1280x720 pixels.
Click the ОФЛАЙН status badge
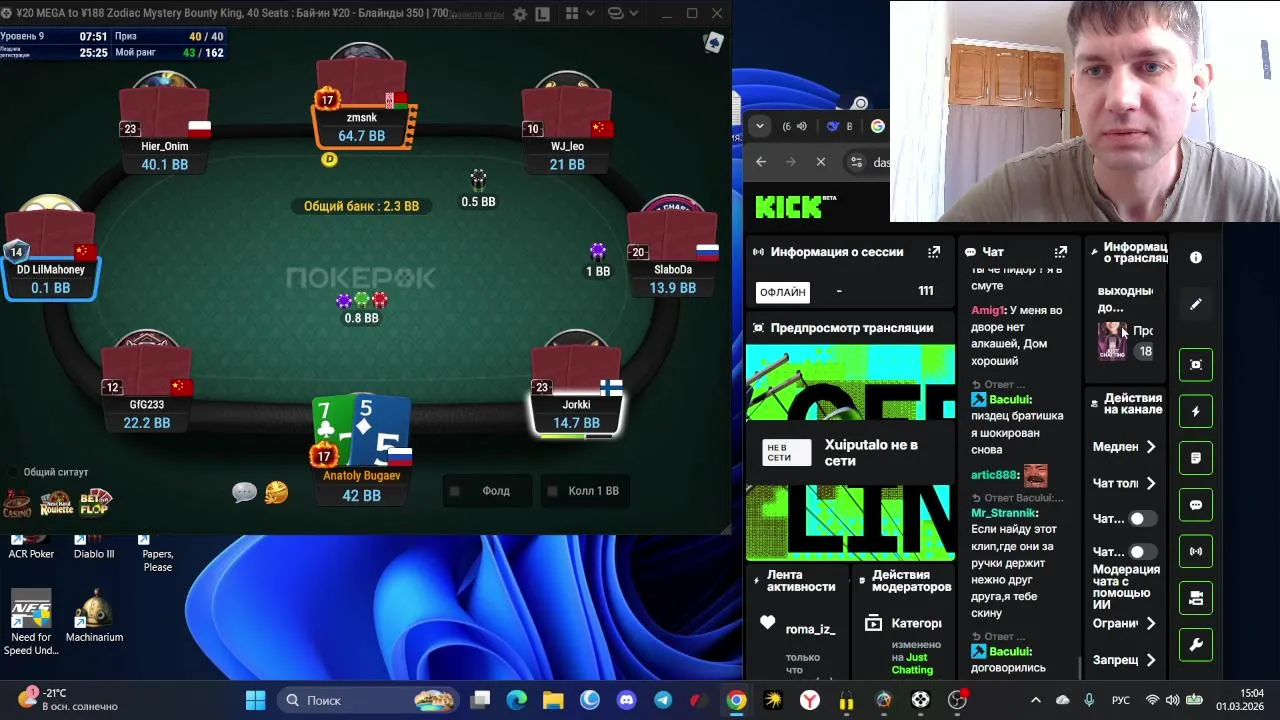(x=782, y=292)
